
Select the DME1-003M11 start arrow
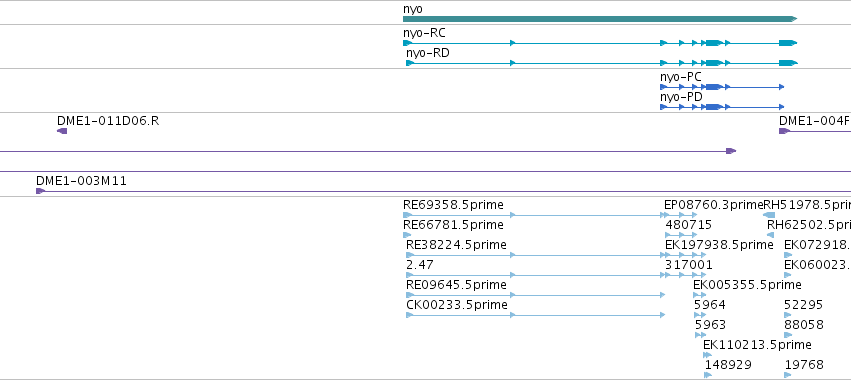coord(40,191)
